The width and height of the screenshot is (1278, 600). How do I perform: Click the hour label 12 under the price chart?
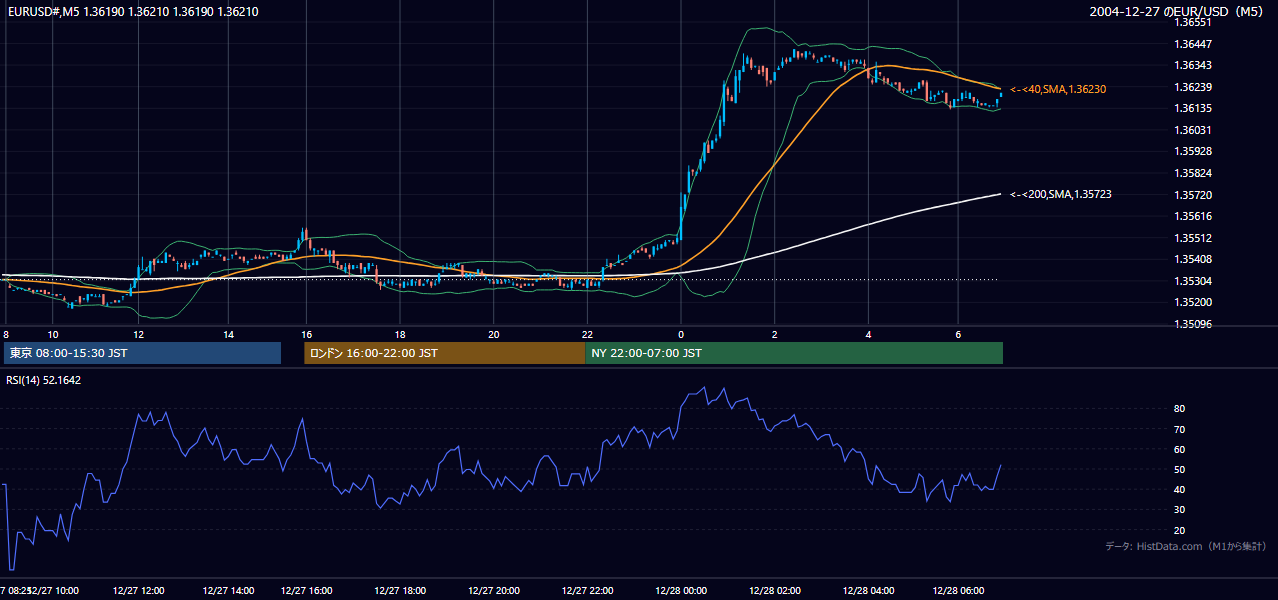(x=139, y=335)
